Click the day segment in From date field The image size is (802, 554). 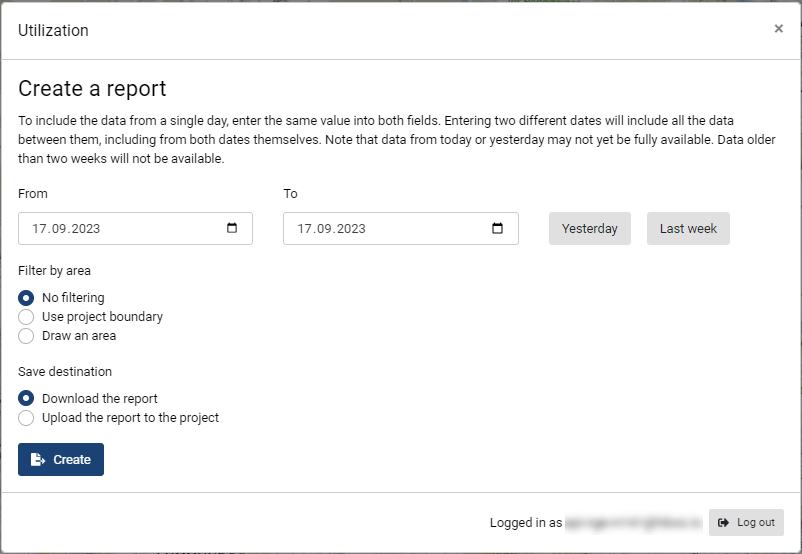[40, 229]
